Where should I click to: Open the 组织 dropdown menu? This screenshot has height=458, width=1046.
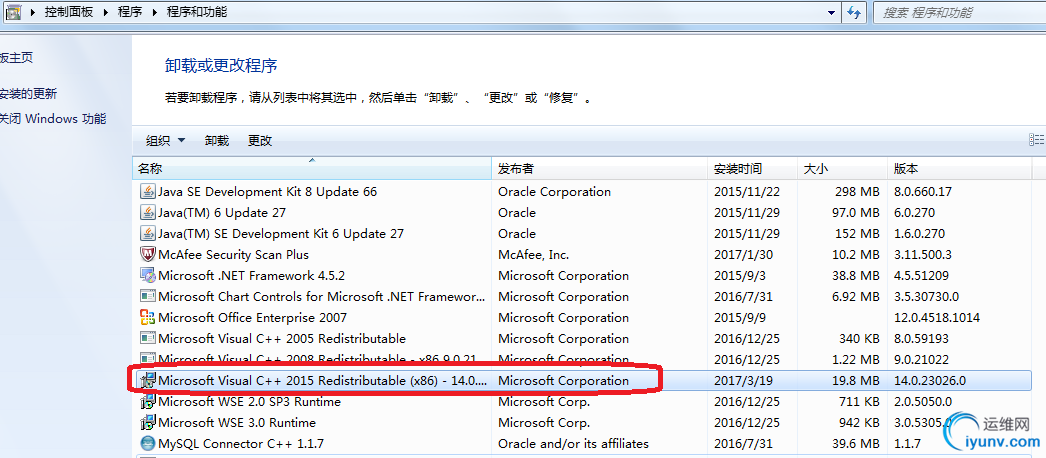click(x=165, y=141)
